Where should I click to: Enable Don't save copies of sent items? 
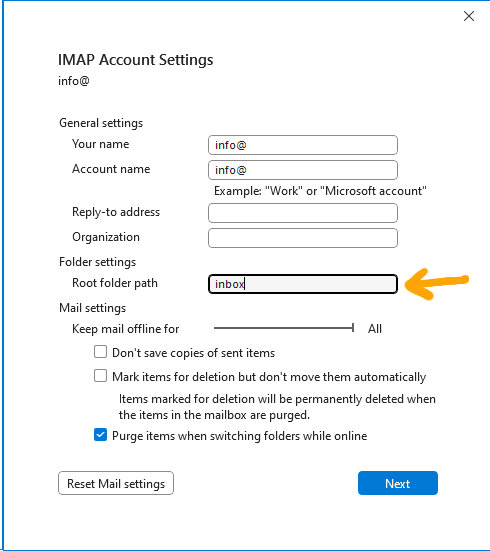(101, 352)
